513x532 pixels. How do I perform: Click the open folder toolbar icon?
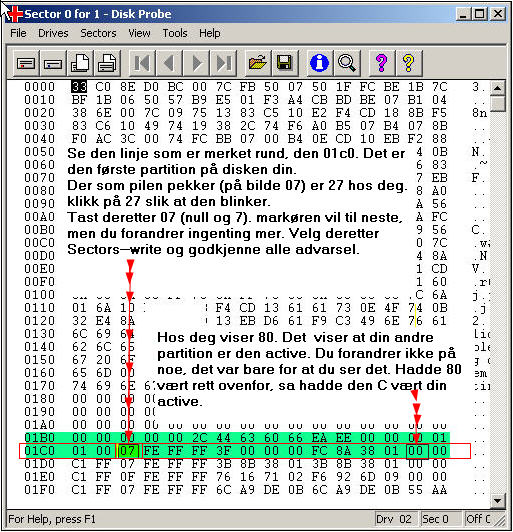[x=258, y=63]
